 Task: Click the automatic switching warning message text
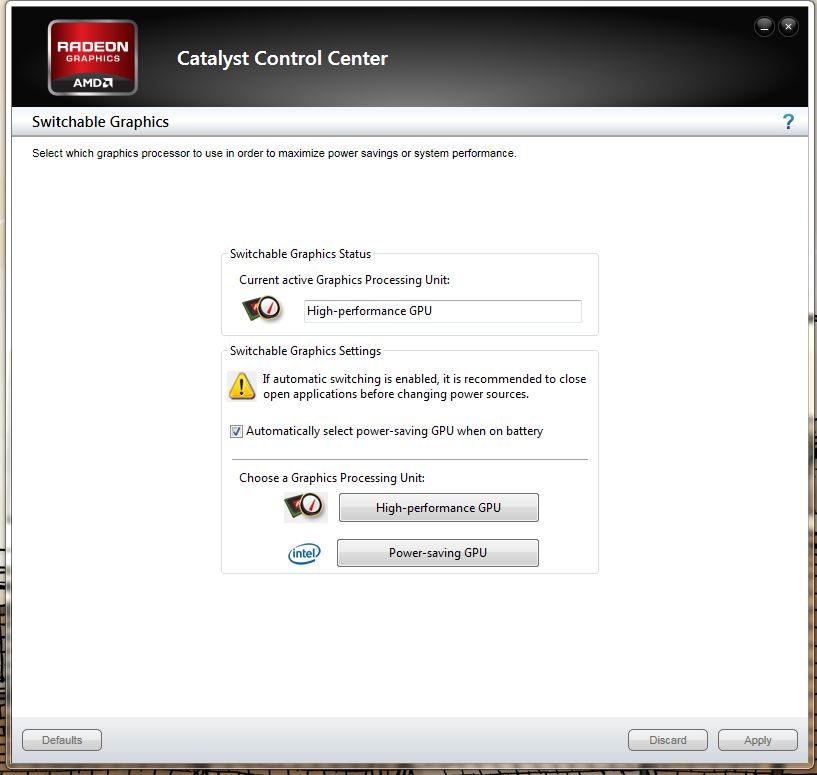point(424,386)
